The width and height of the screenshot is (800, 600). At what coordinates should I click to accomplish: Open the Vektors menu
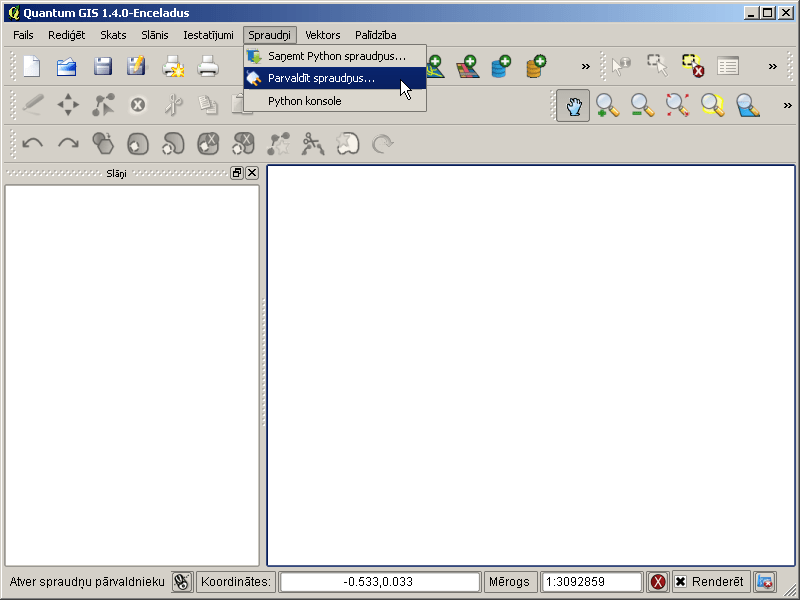pos(322,35)
